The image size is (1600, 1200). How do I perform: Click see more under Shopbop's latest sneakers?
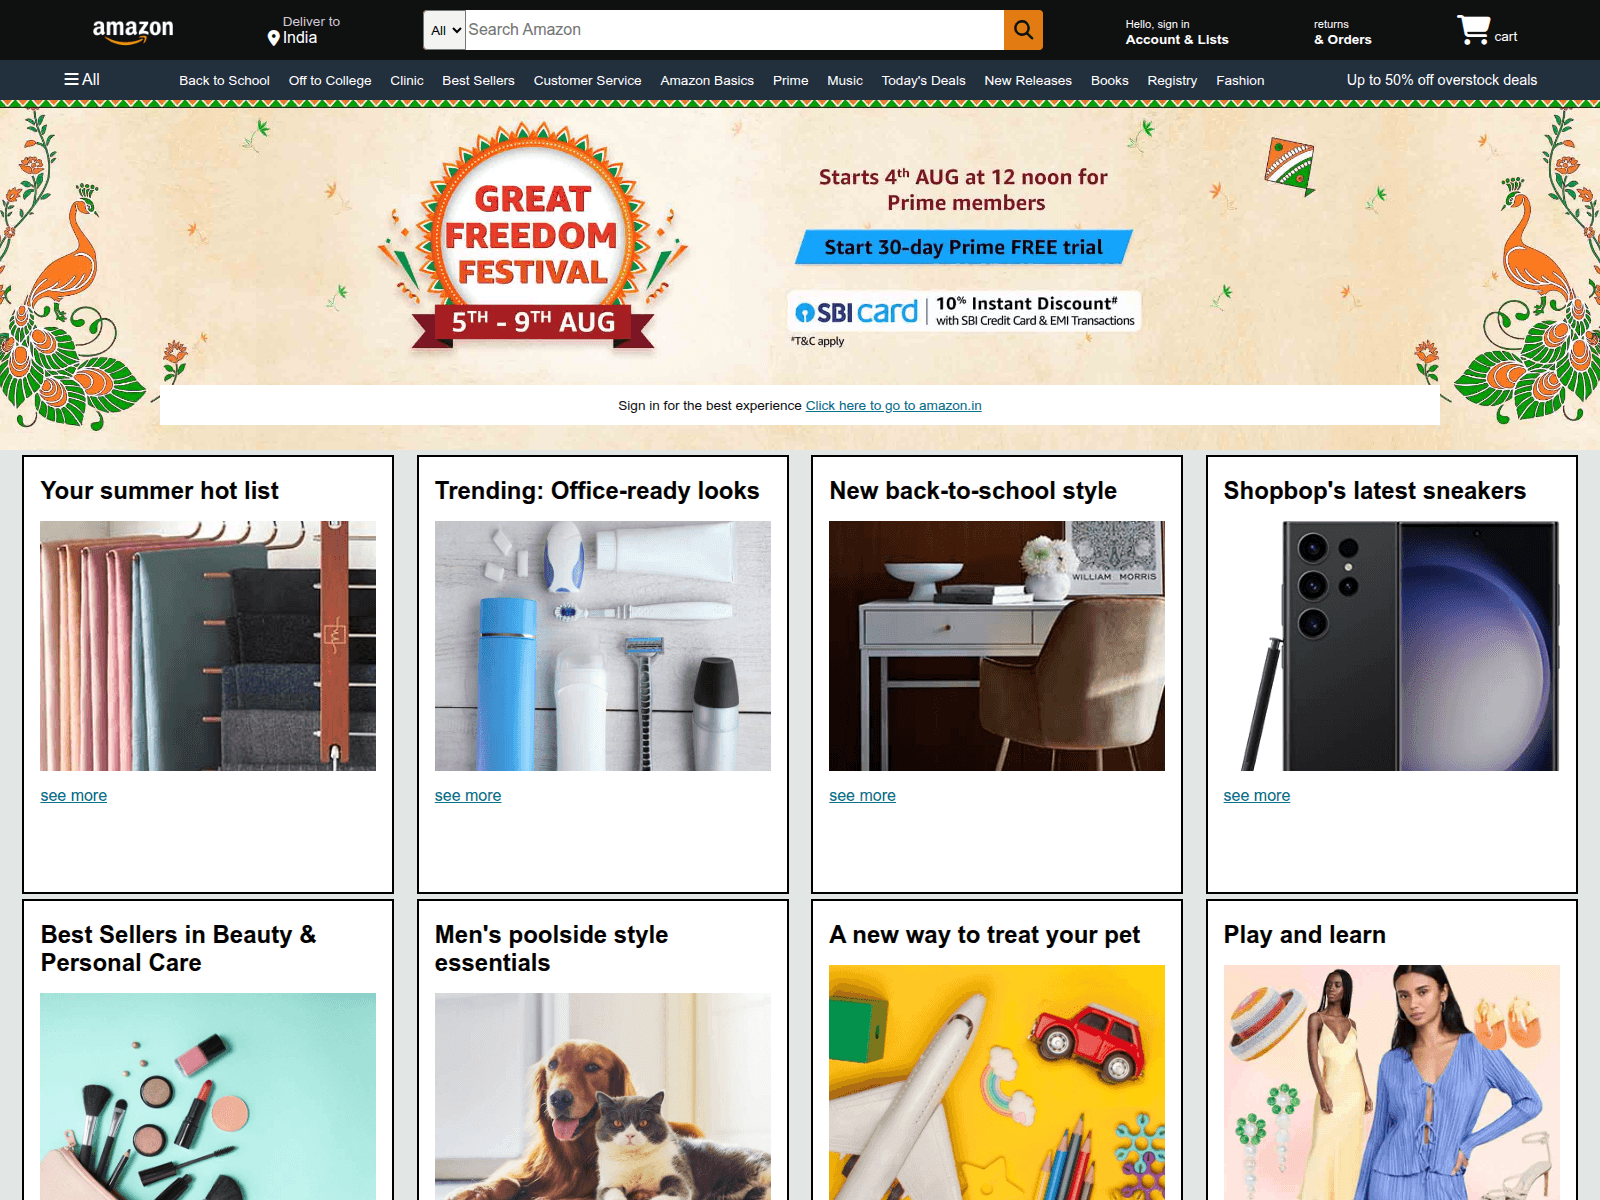(1257, 795)
